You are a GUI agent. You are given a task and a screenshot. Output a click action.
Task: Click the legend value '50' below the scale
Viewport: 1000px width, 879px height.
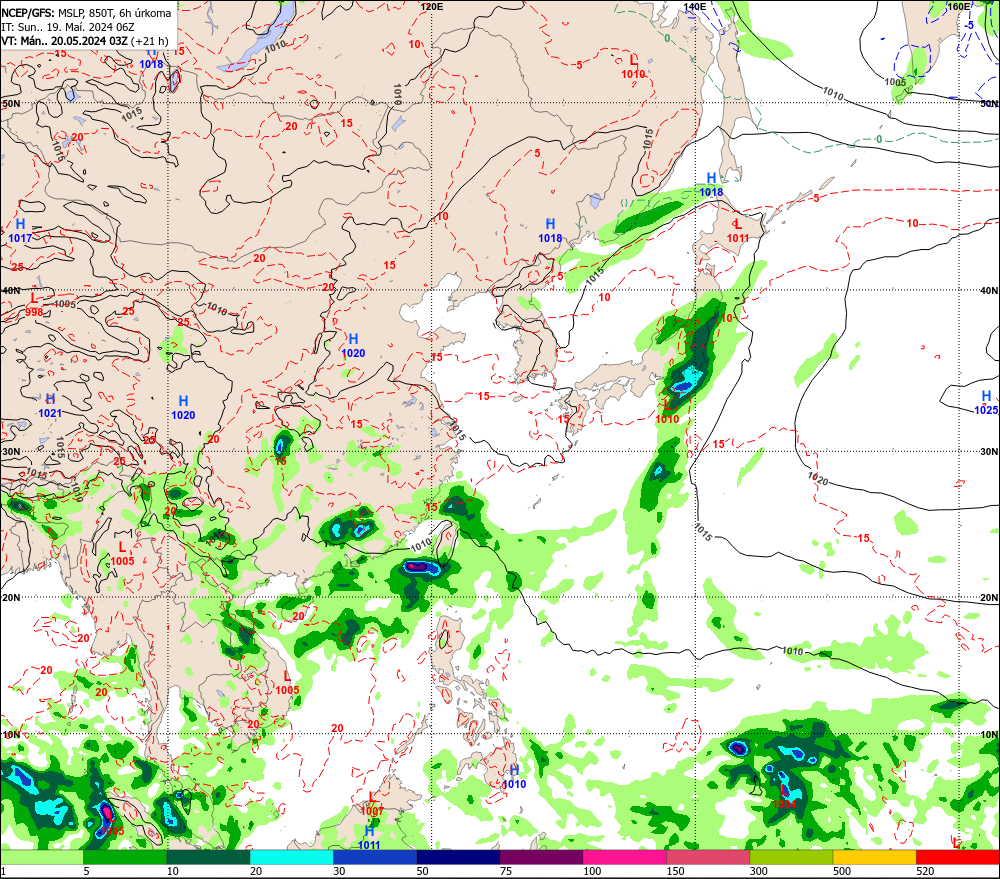422,871
